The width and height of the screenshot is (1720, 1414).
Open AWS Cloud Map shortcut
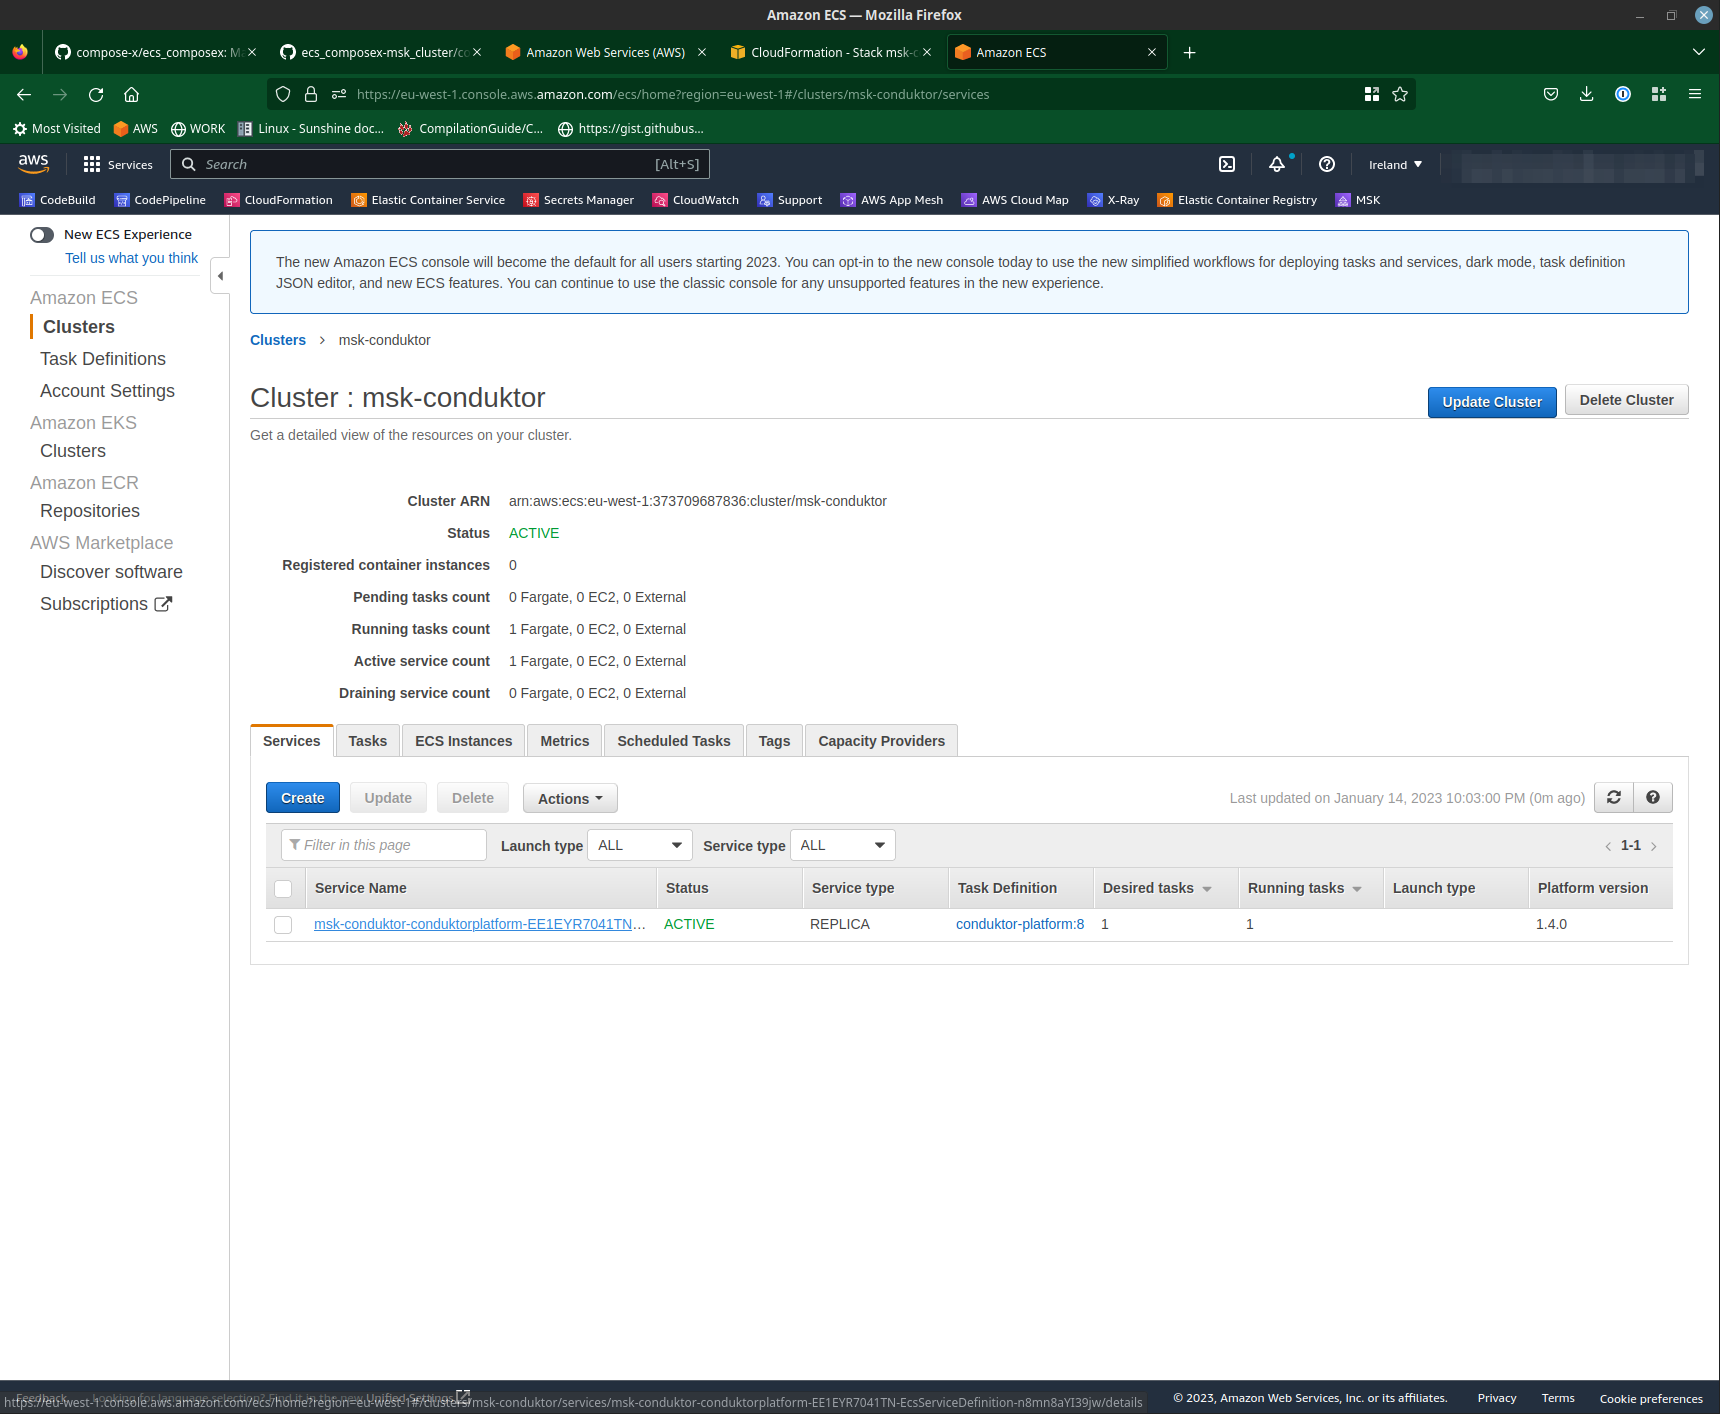click(x=1015, y=200)
